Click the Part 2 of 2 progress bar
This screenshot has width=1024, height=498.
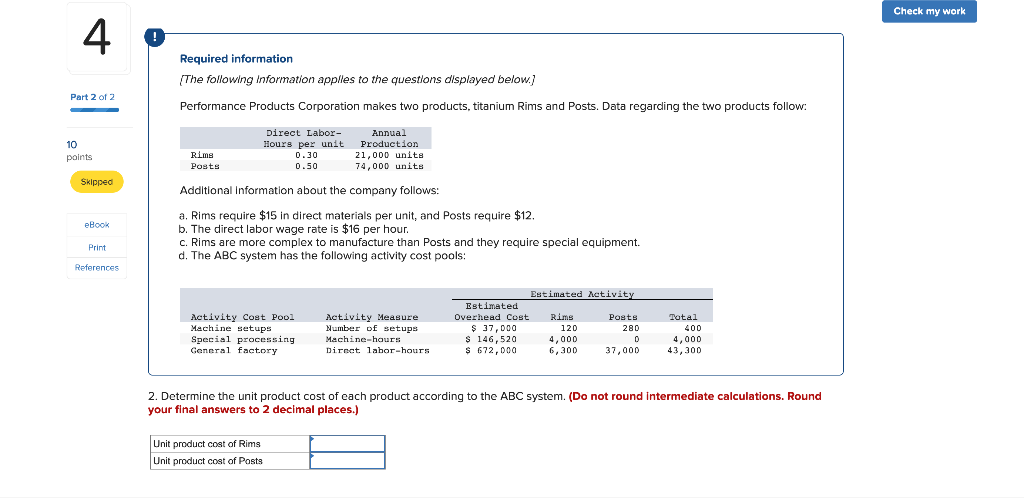[95, 110]
